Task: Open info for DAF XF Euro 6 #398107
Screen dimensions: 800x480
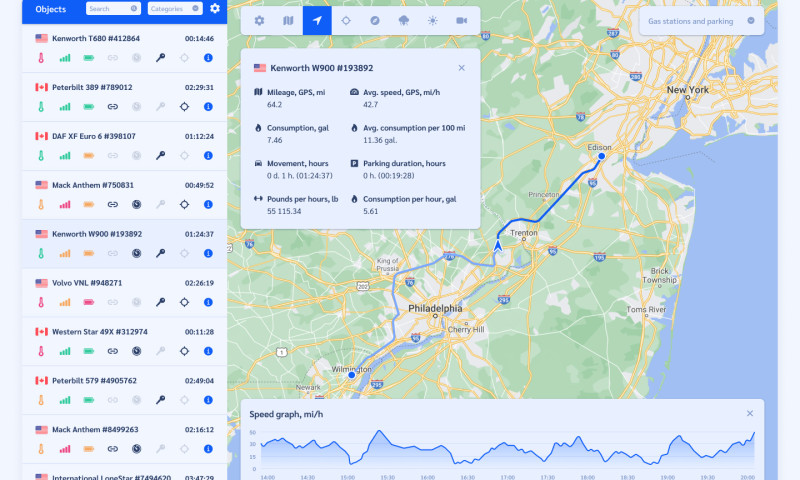Action: (208, 156)
